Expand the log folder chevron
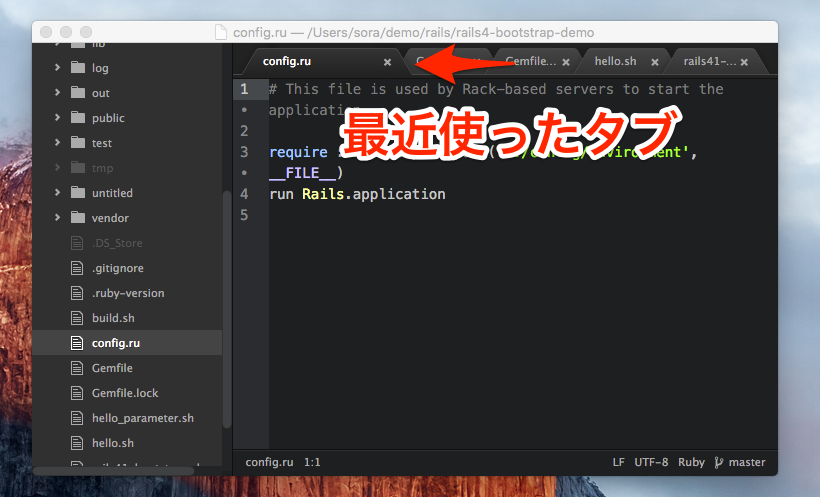 57,67
